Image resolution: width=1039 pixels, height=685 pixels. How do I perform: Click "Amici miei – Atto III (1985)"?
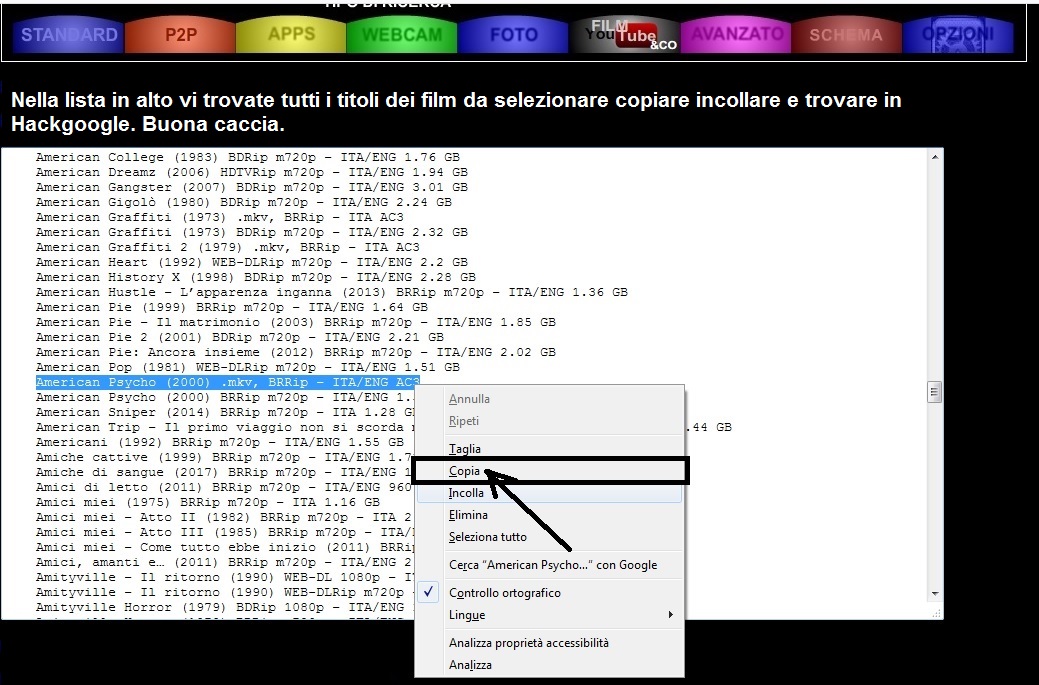225,533
